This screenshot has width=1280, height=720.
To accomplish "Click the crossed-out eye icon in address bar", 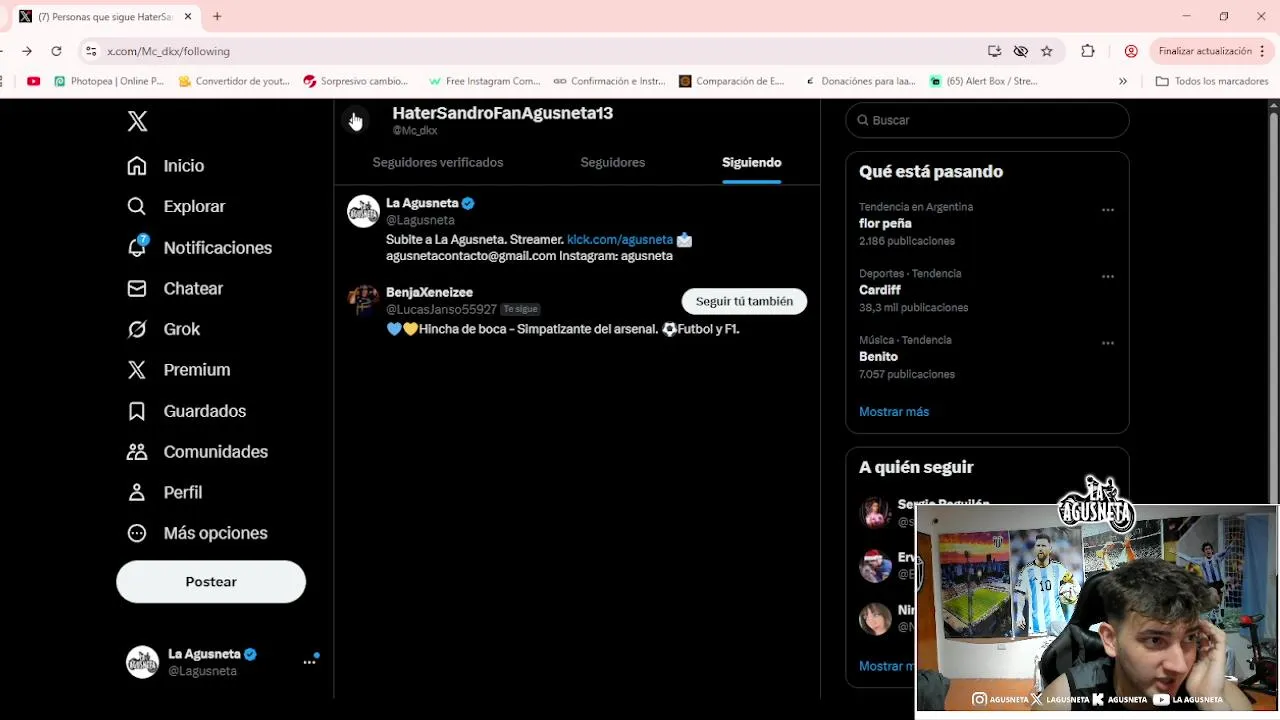I will point(1020,51).
